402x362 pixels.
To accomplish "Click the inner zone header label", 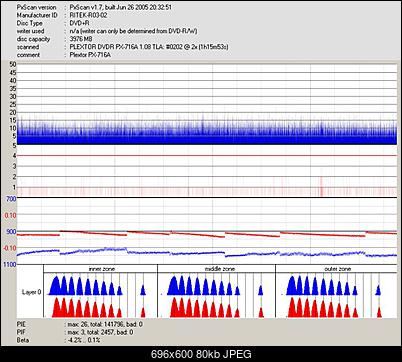I will (102, 269).
